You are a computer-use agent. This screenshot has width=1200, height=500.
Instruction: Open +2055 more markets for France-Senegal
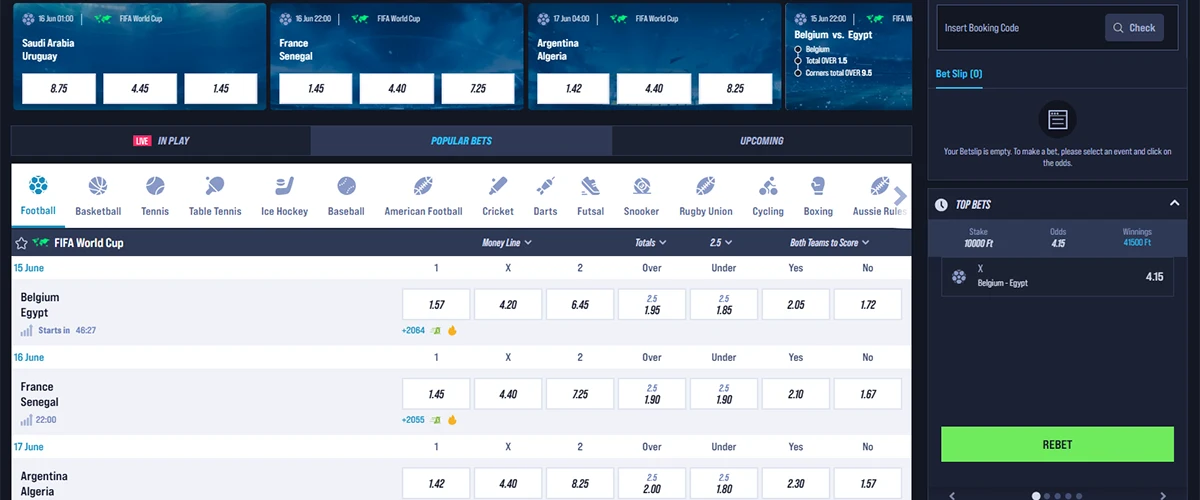(413, 420)
